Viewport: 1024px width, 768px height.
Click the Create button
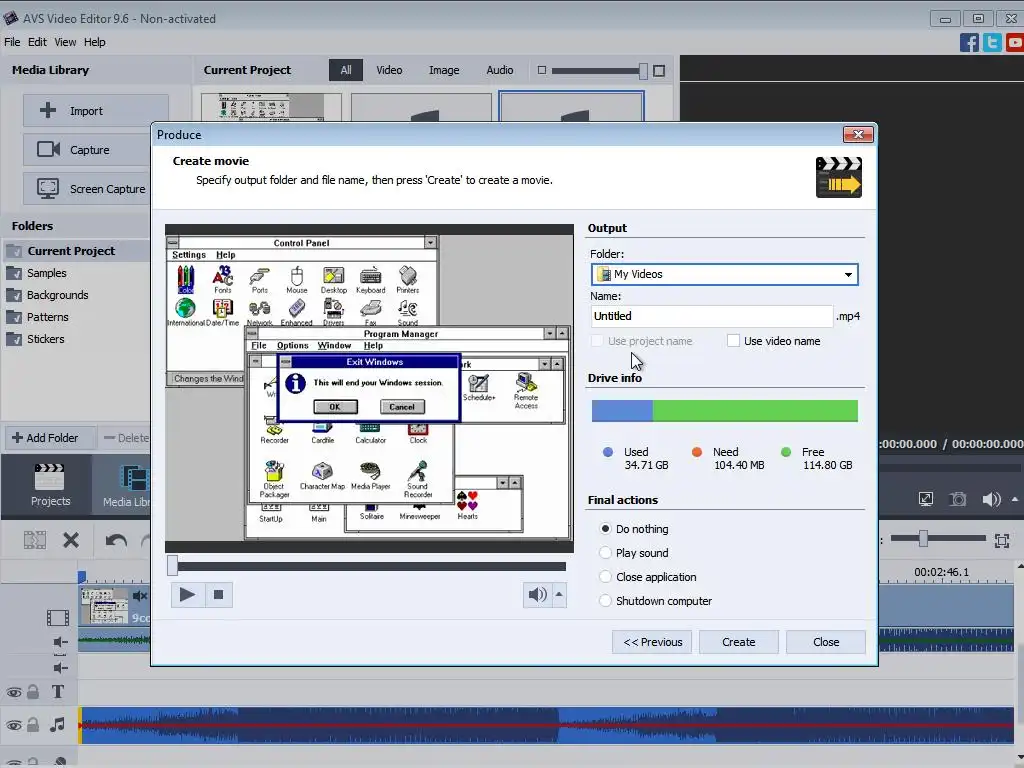click(x=739, y=643)
